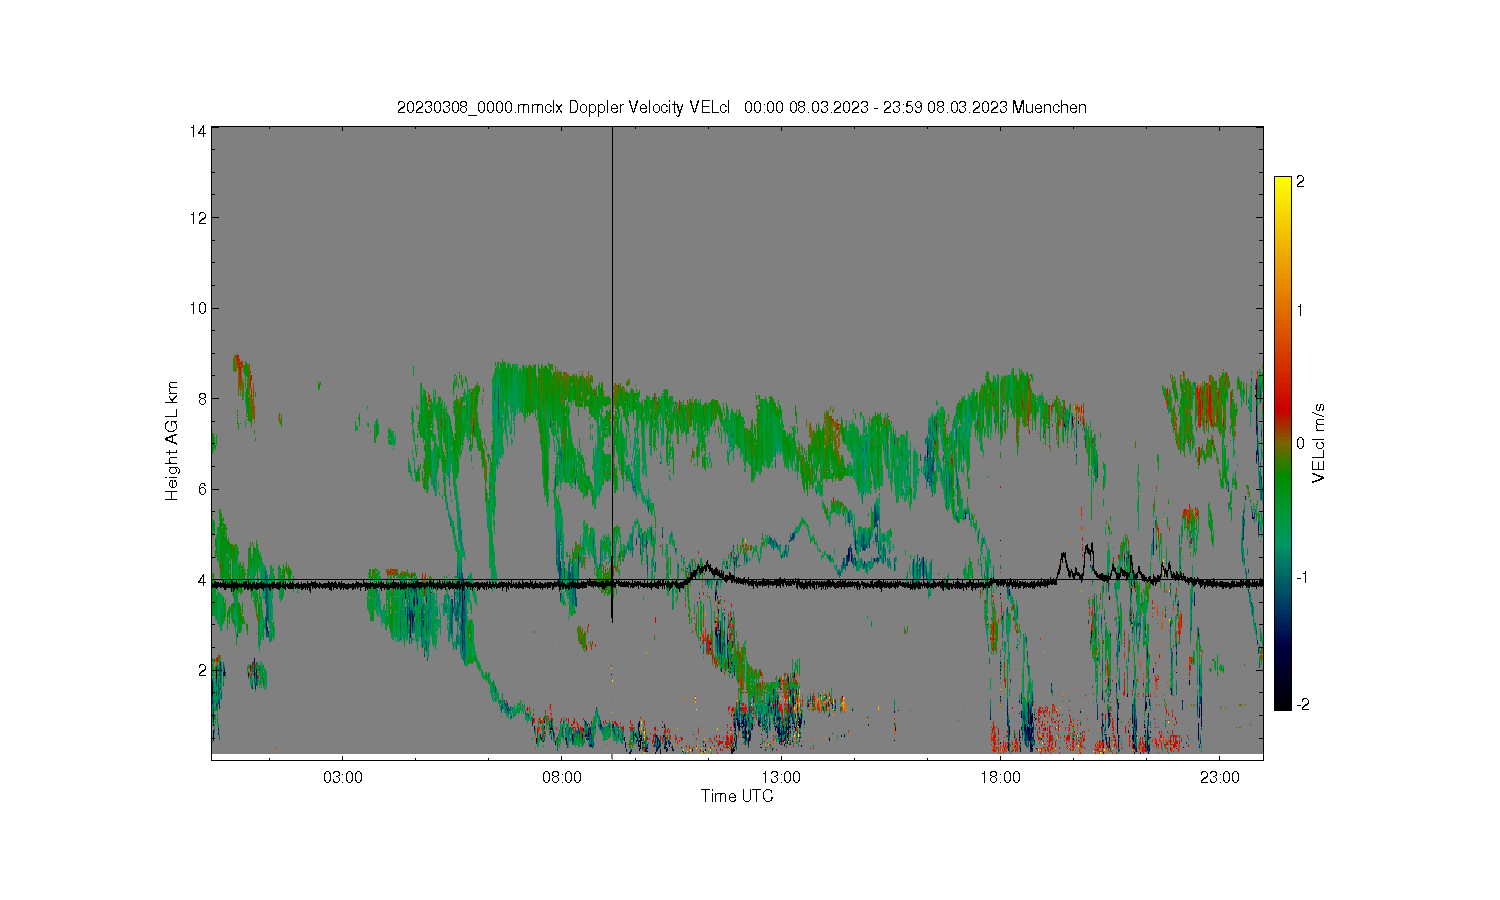Click the height axis tick label '2' on left
1500x900 pixels.
[203, 670]
